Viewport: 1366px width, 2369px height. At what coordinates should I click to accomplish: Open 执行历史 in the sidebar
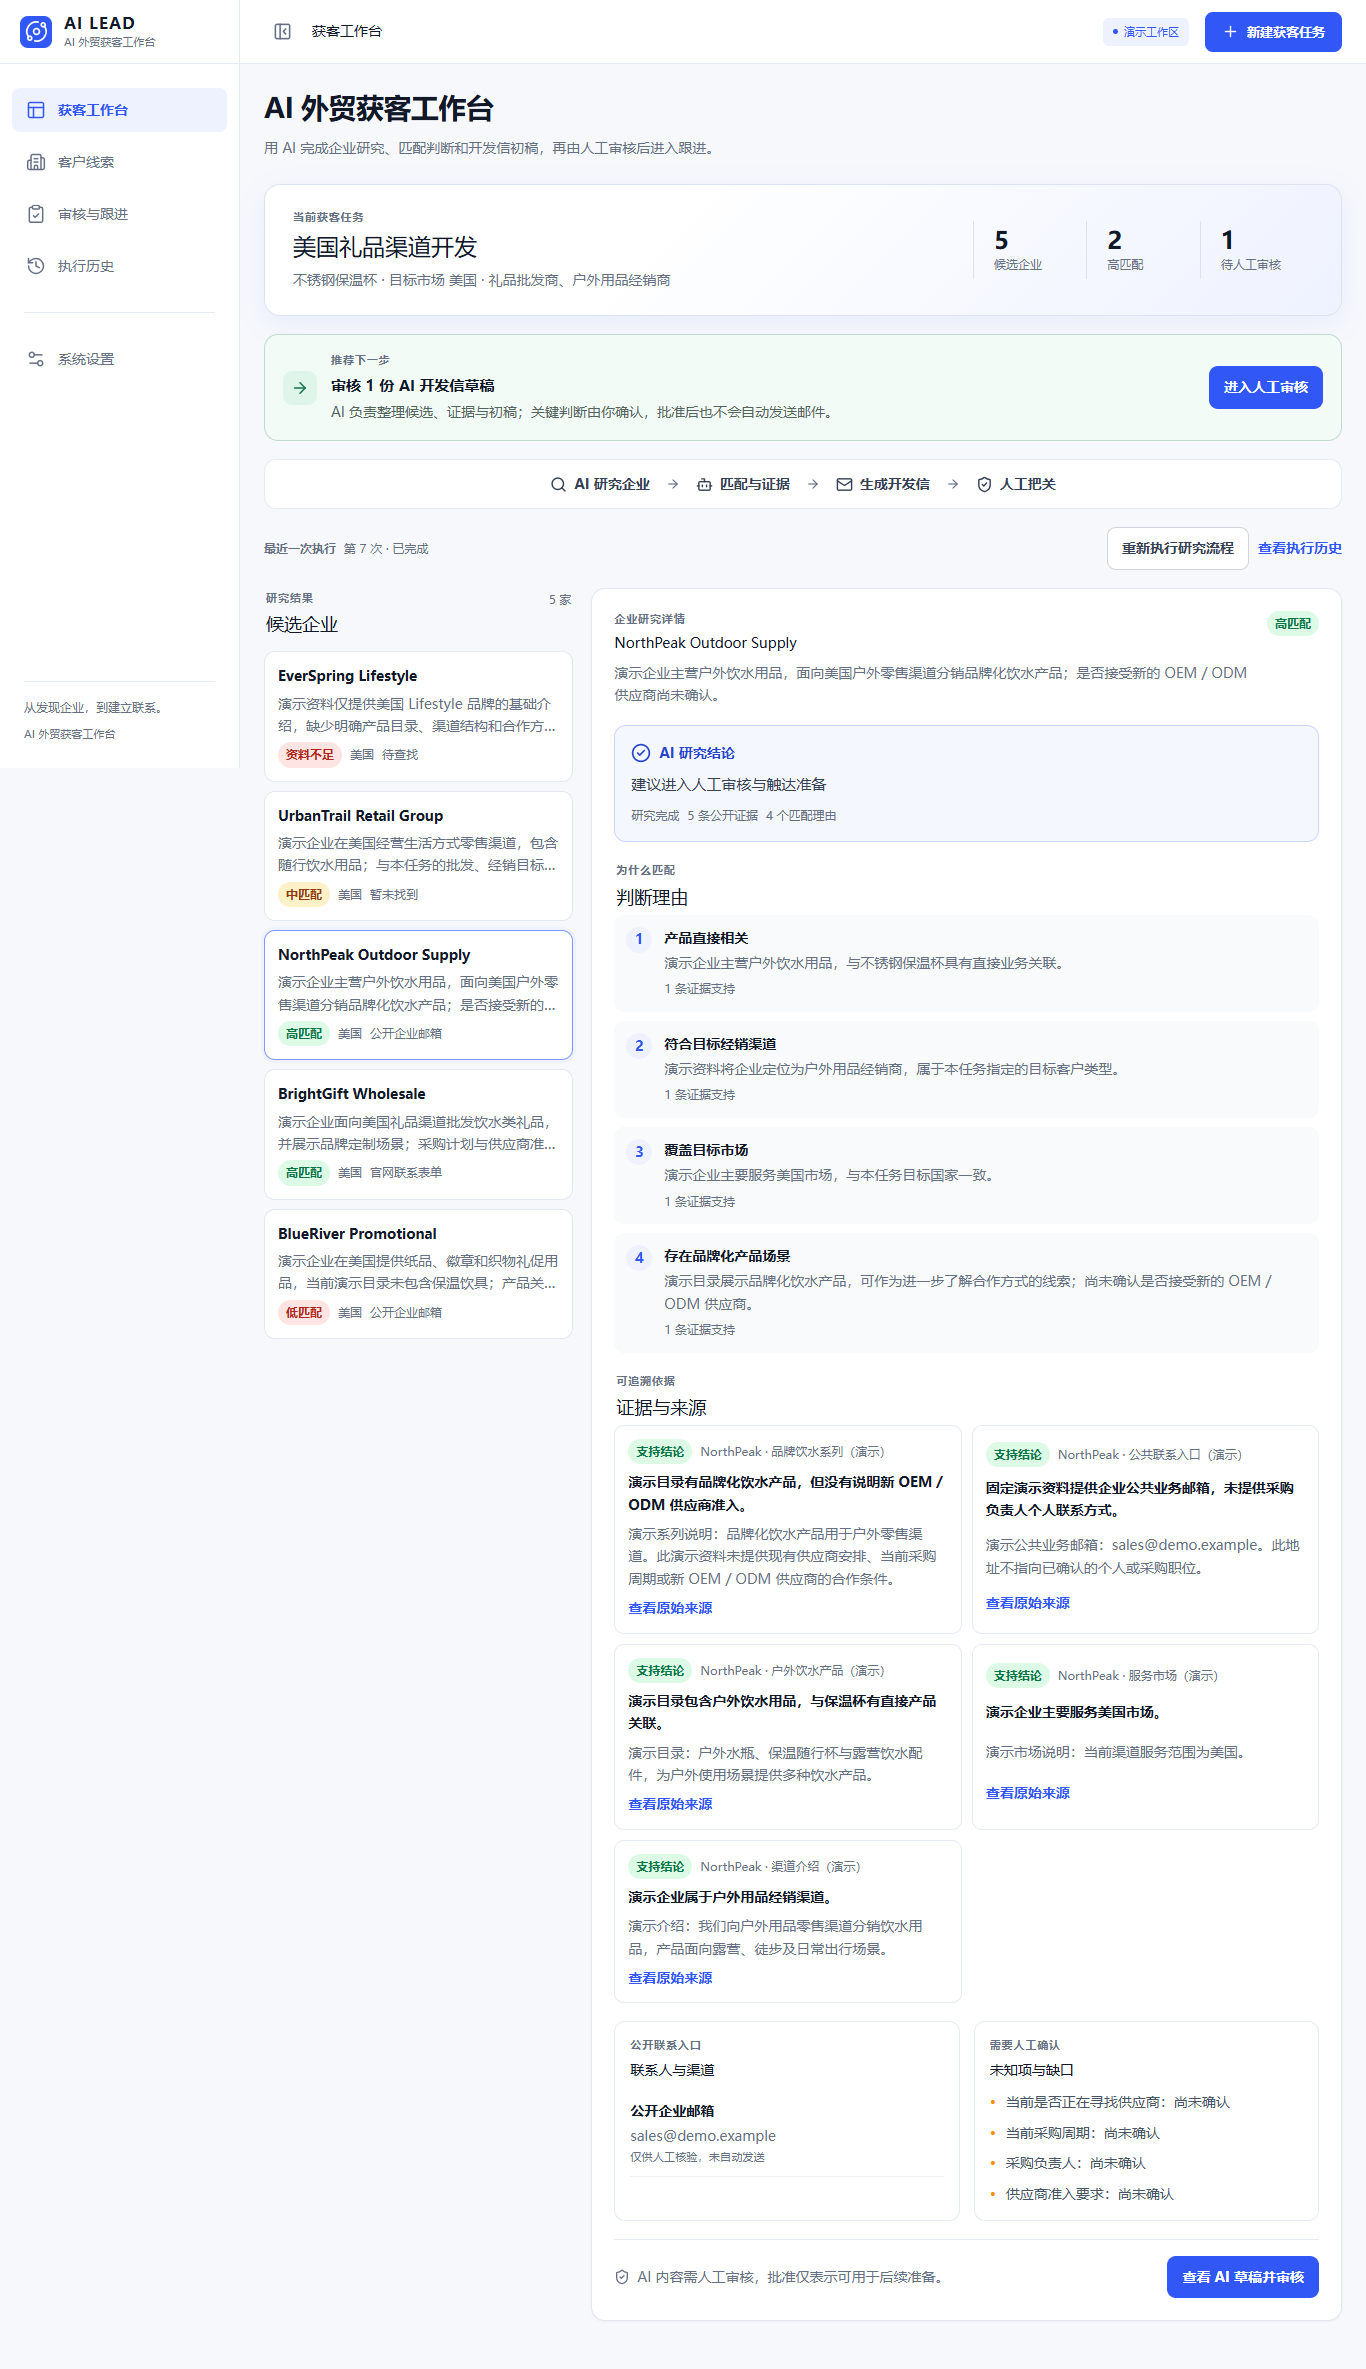(119, 266)
